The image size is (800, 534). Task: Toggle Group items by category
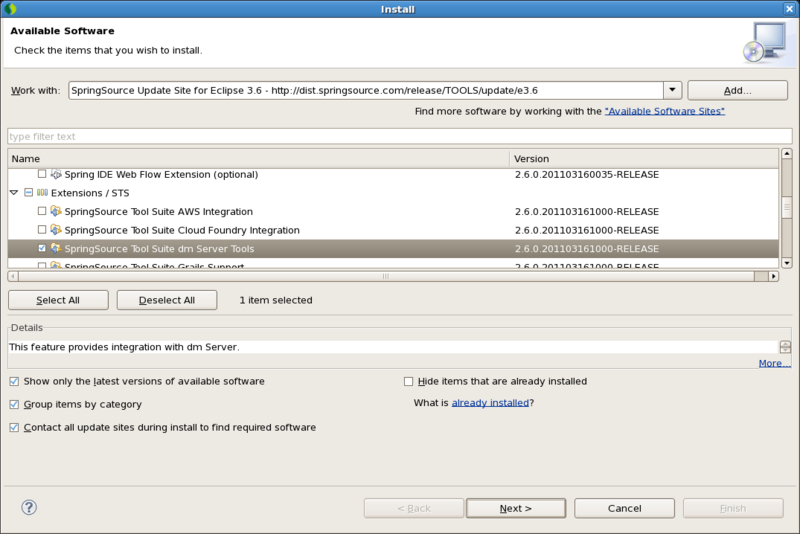[x=14, y=404]
